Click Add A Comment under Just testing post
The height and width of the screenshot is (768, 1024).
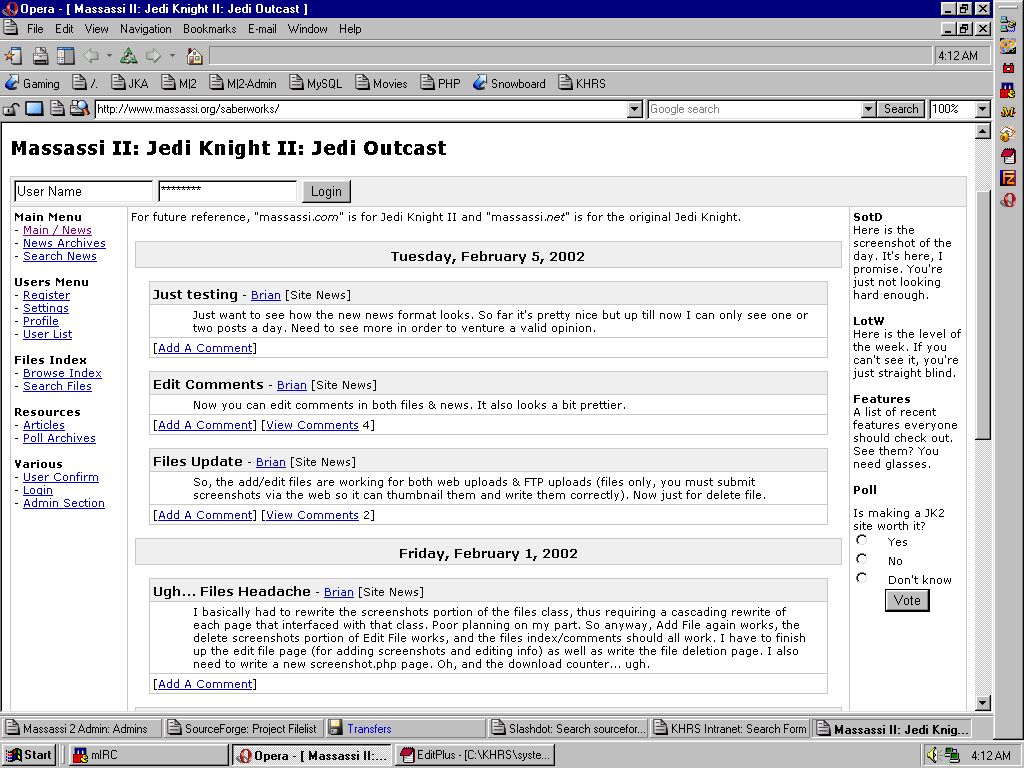[x=205, y=348]
